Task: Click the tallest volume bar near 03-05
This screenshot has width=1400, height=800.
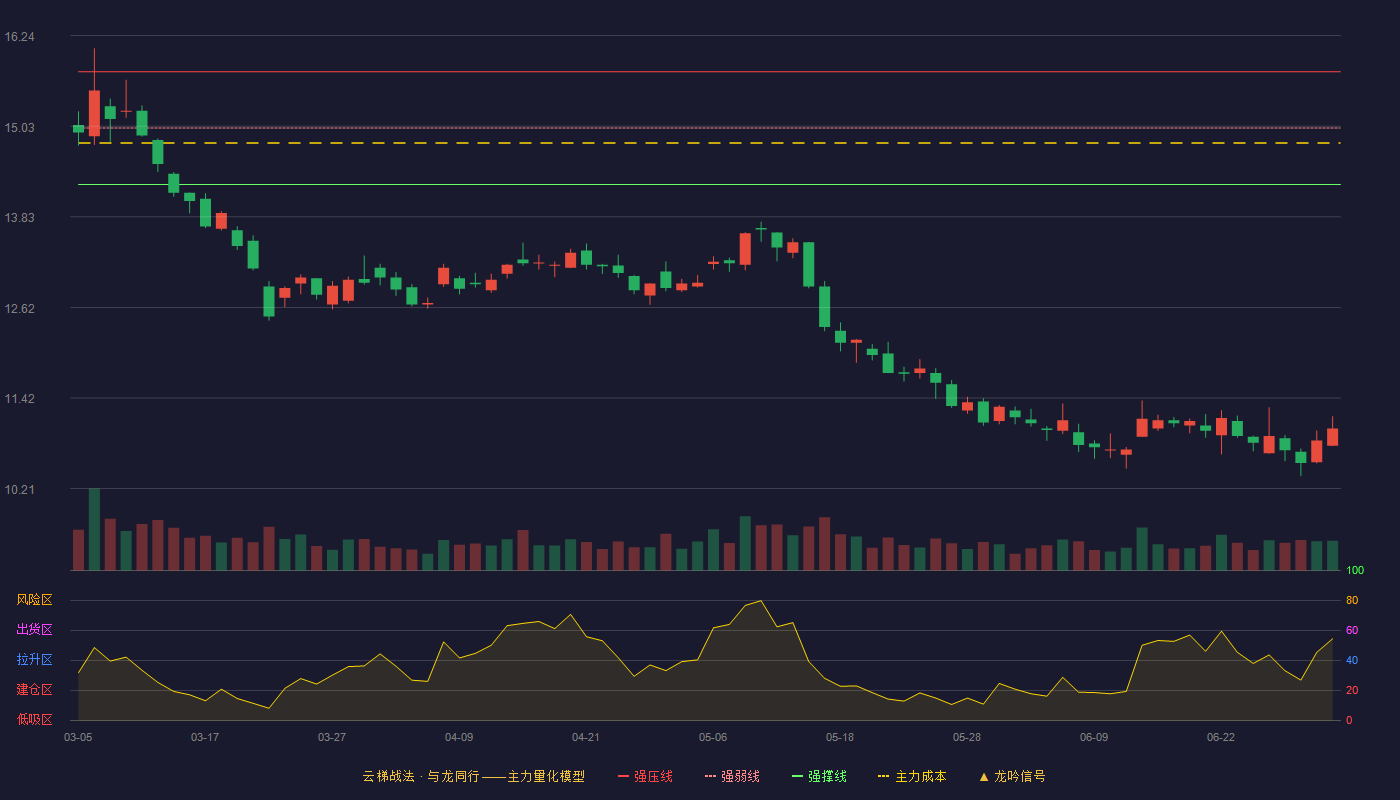Action: (94, 529)
